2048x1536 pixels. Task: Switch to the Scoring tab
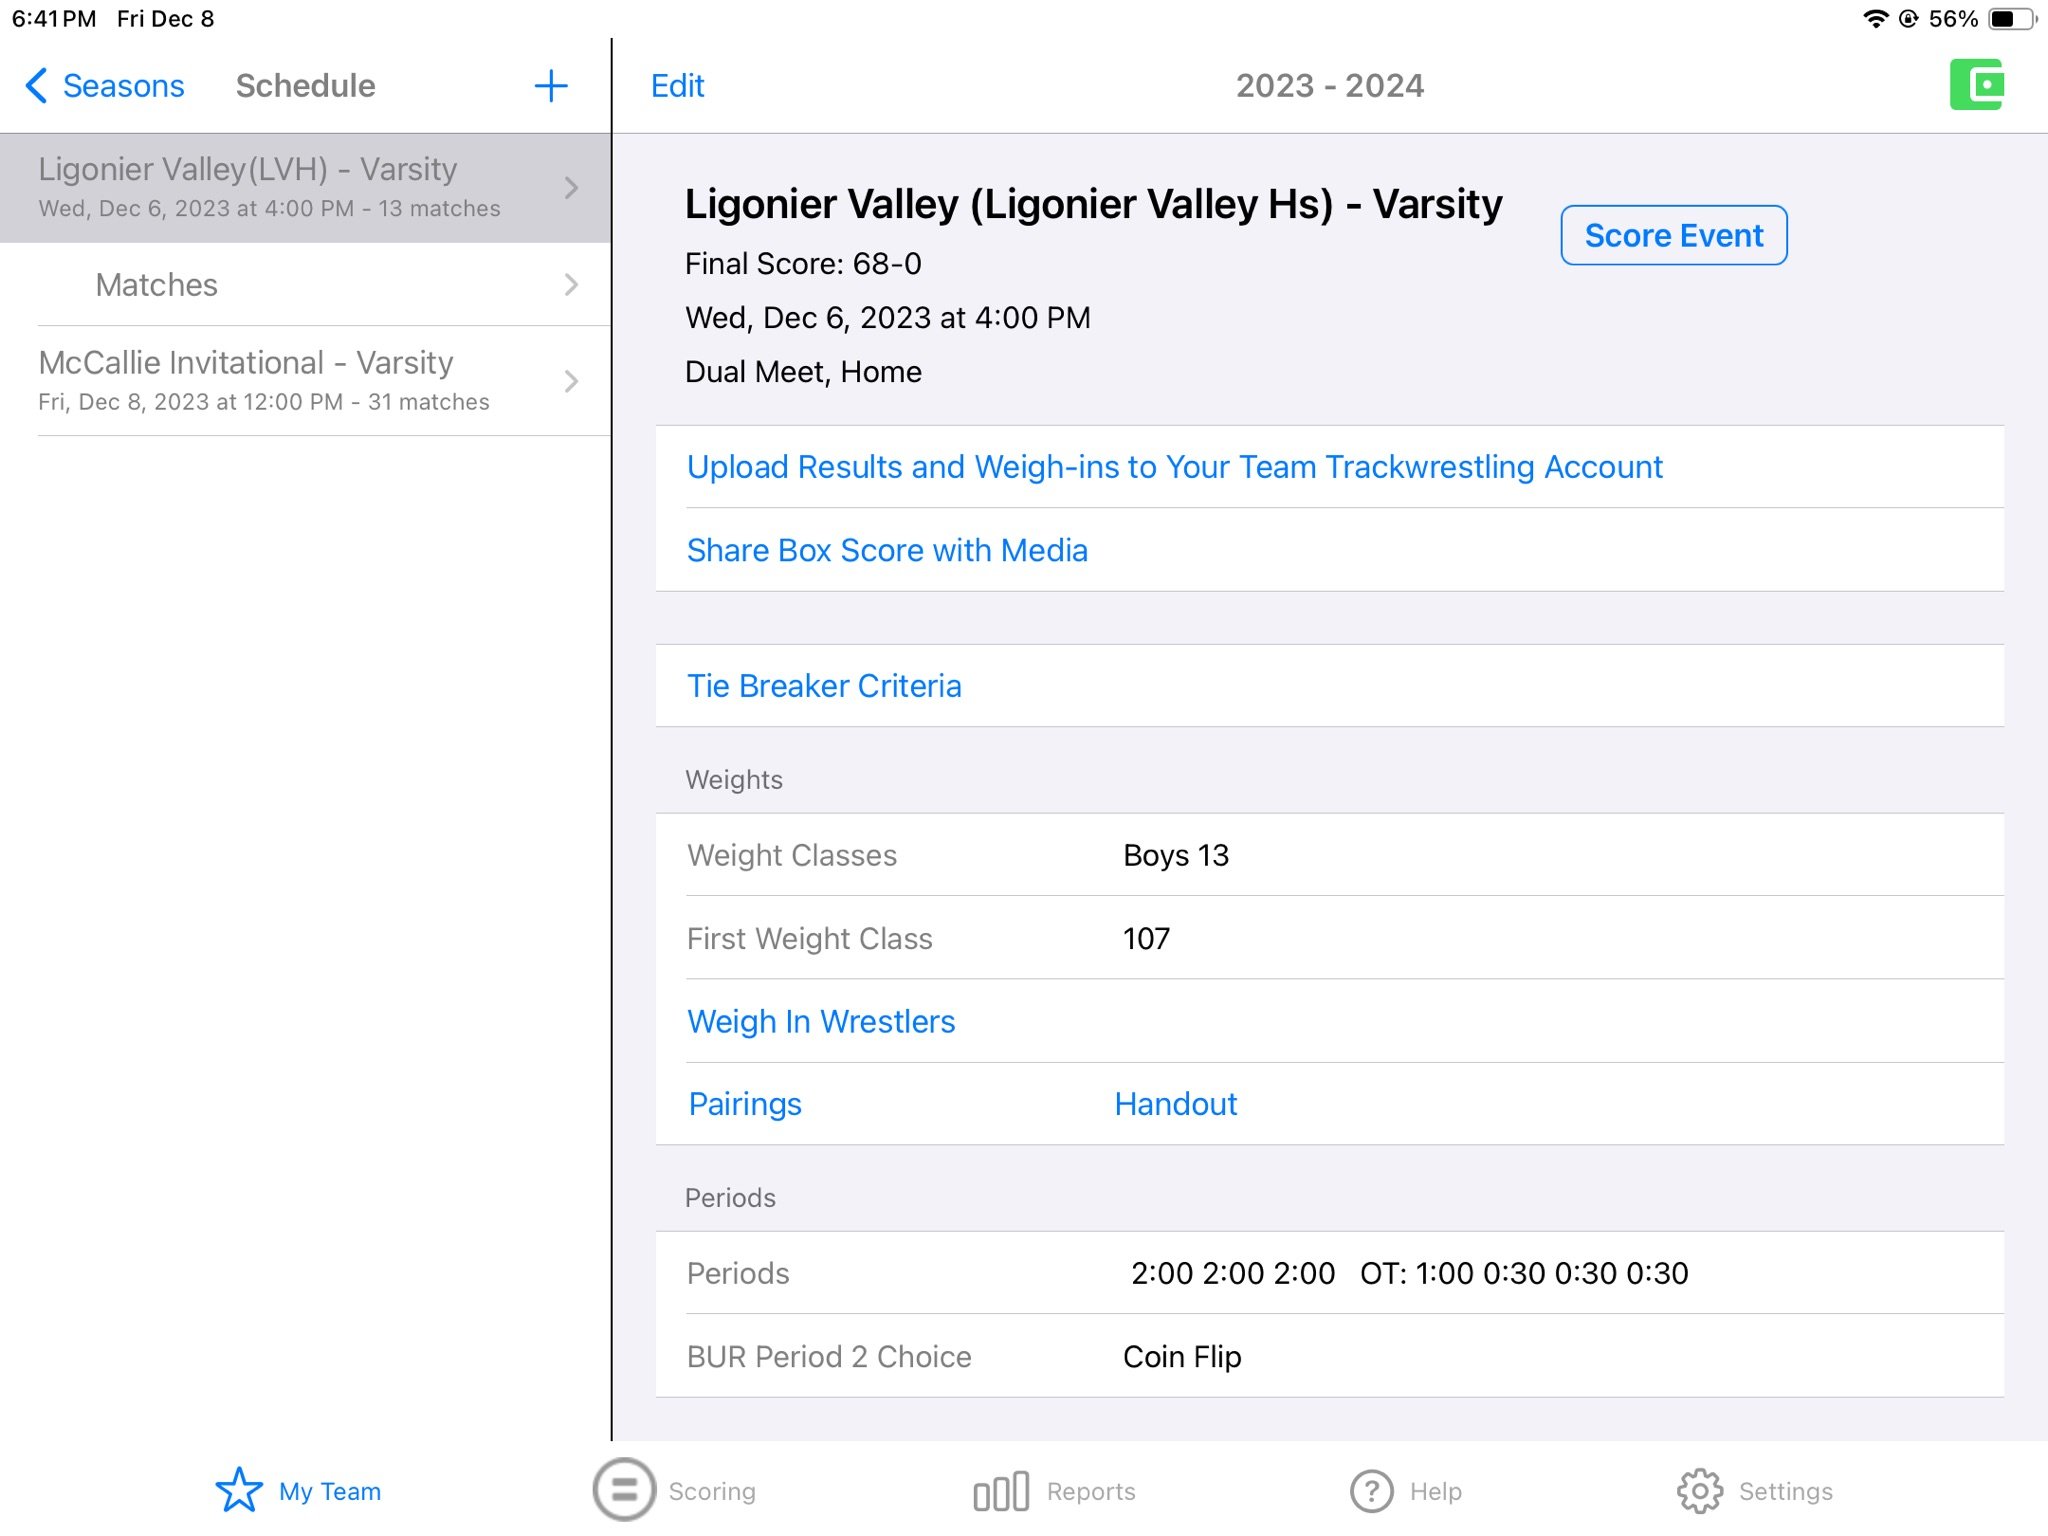click(674, 1490)
